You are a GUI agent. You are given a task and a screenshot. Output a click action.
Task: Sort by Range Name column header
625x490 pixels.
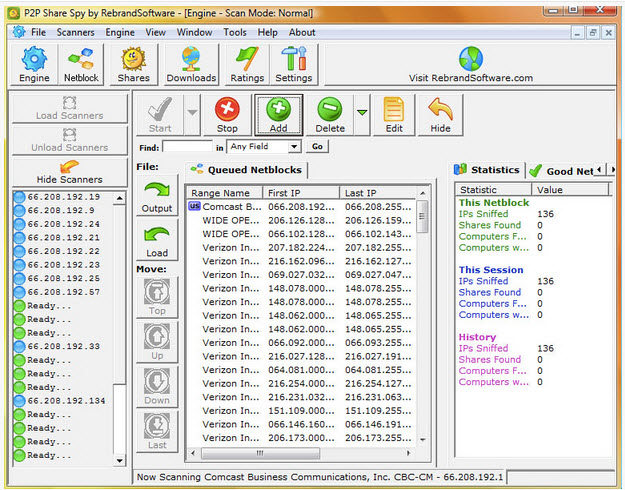coord(225,193)
